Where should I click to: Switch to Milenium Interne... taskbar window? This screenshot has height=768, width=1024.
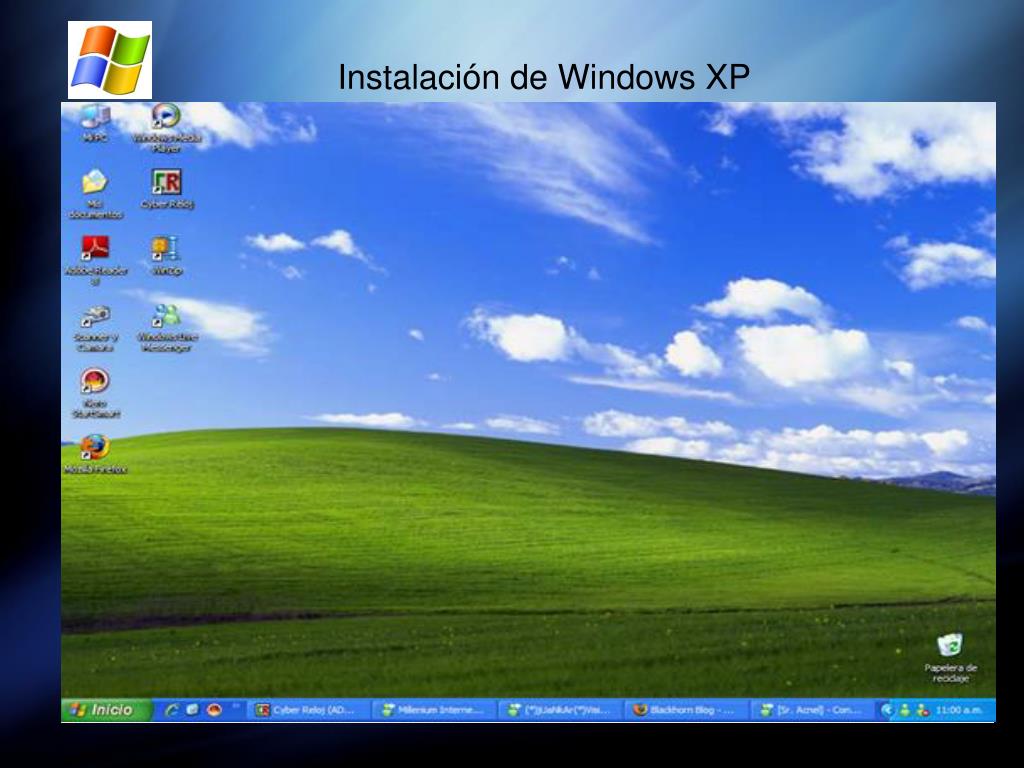pyautogui.click(x=435, y=710)
